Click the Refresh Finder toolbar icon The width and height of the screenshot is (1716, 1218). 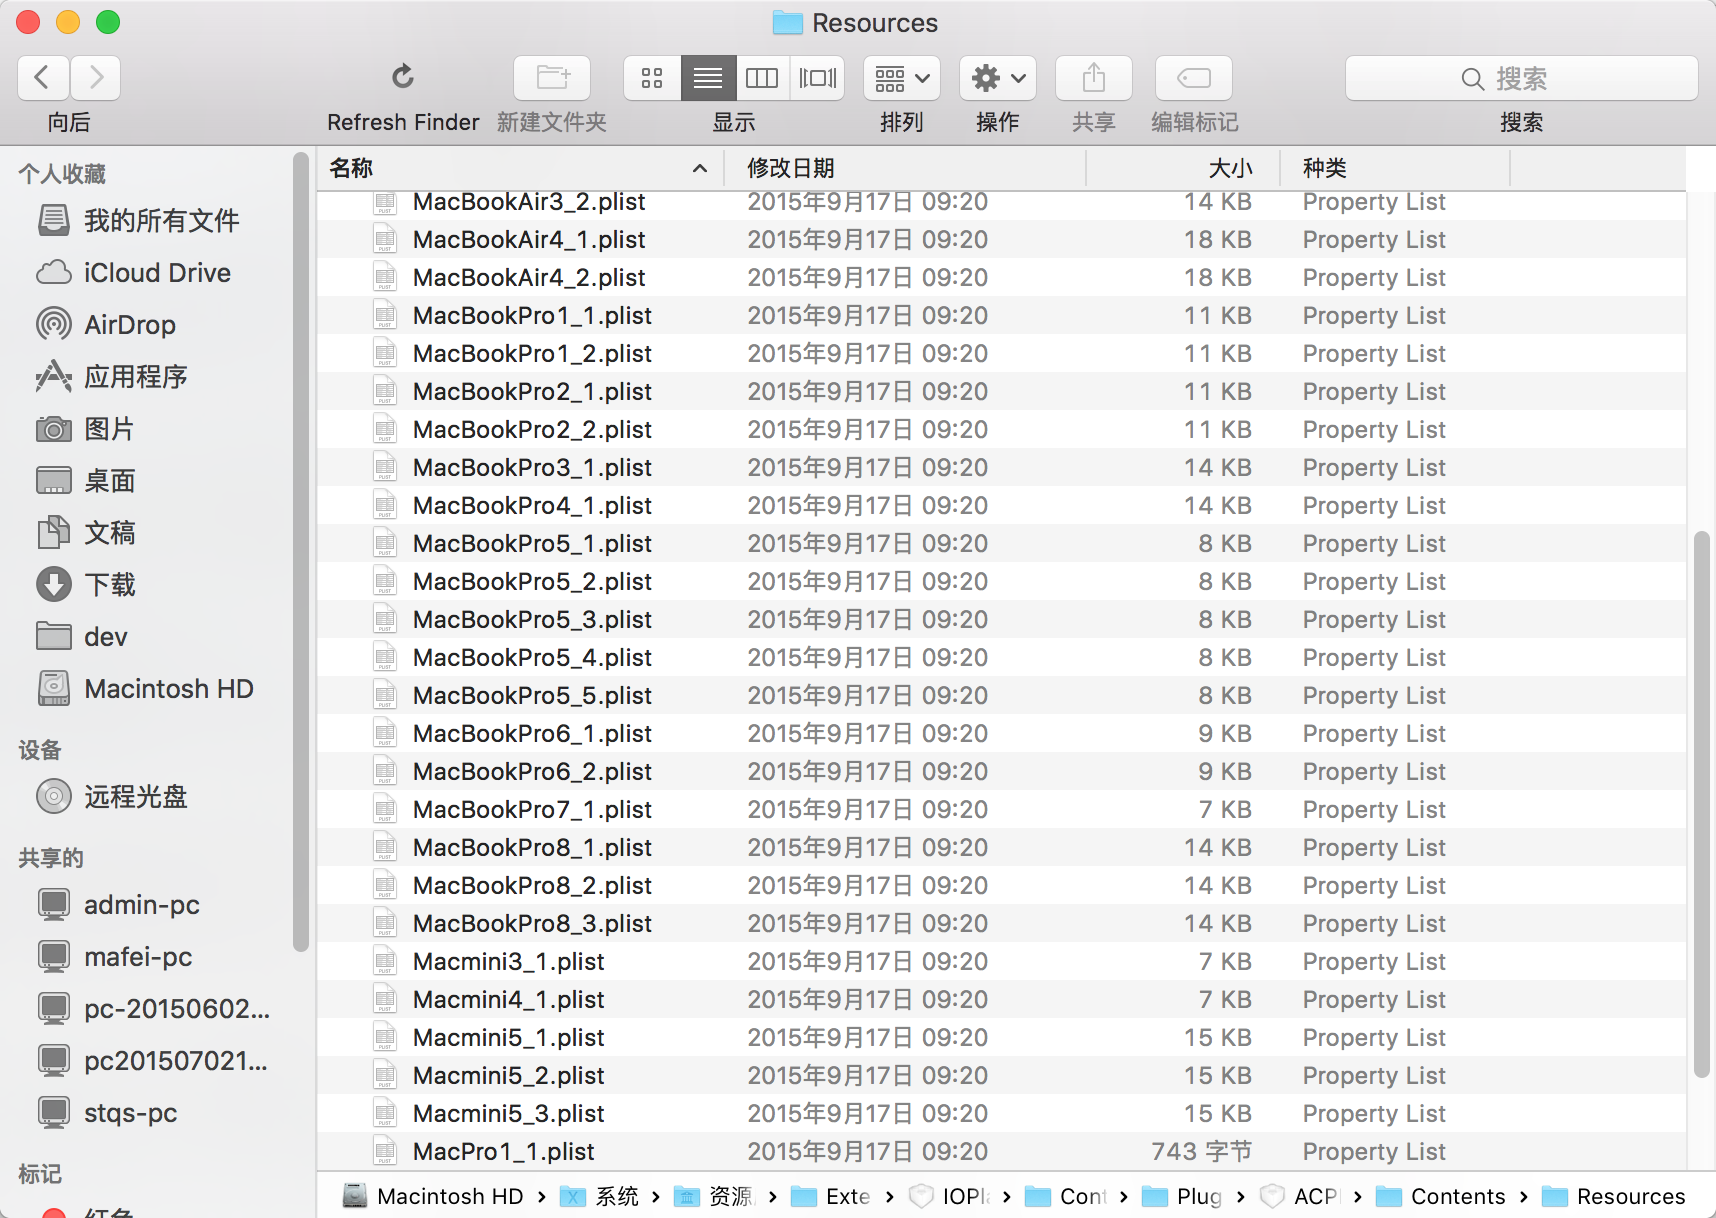point(403,78)
